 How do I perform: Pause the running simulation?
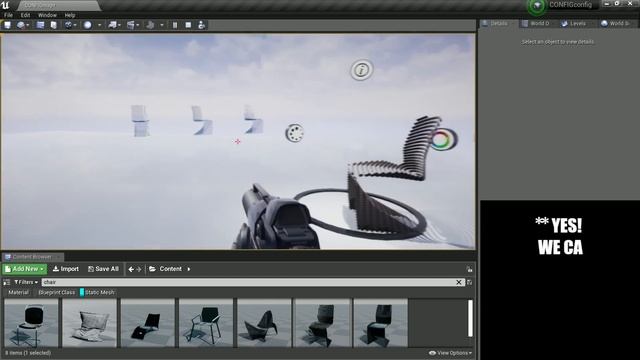tap(175, 25)
